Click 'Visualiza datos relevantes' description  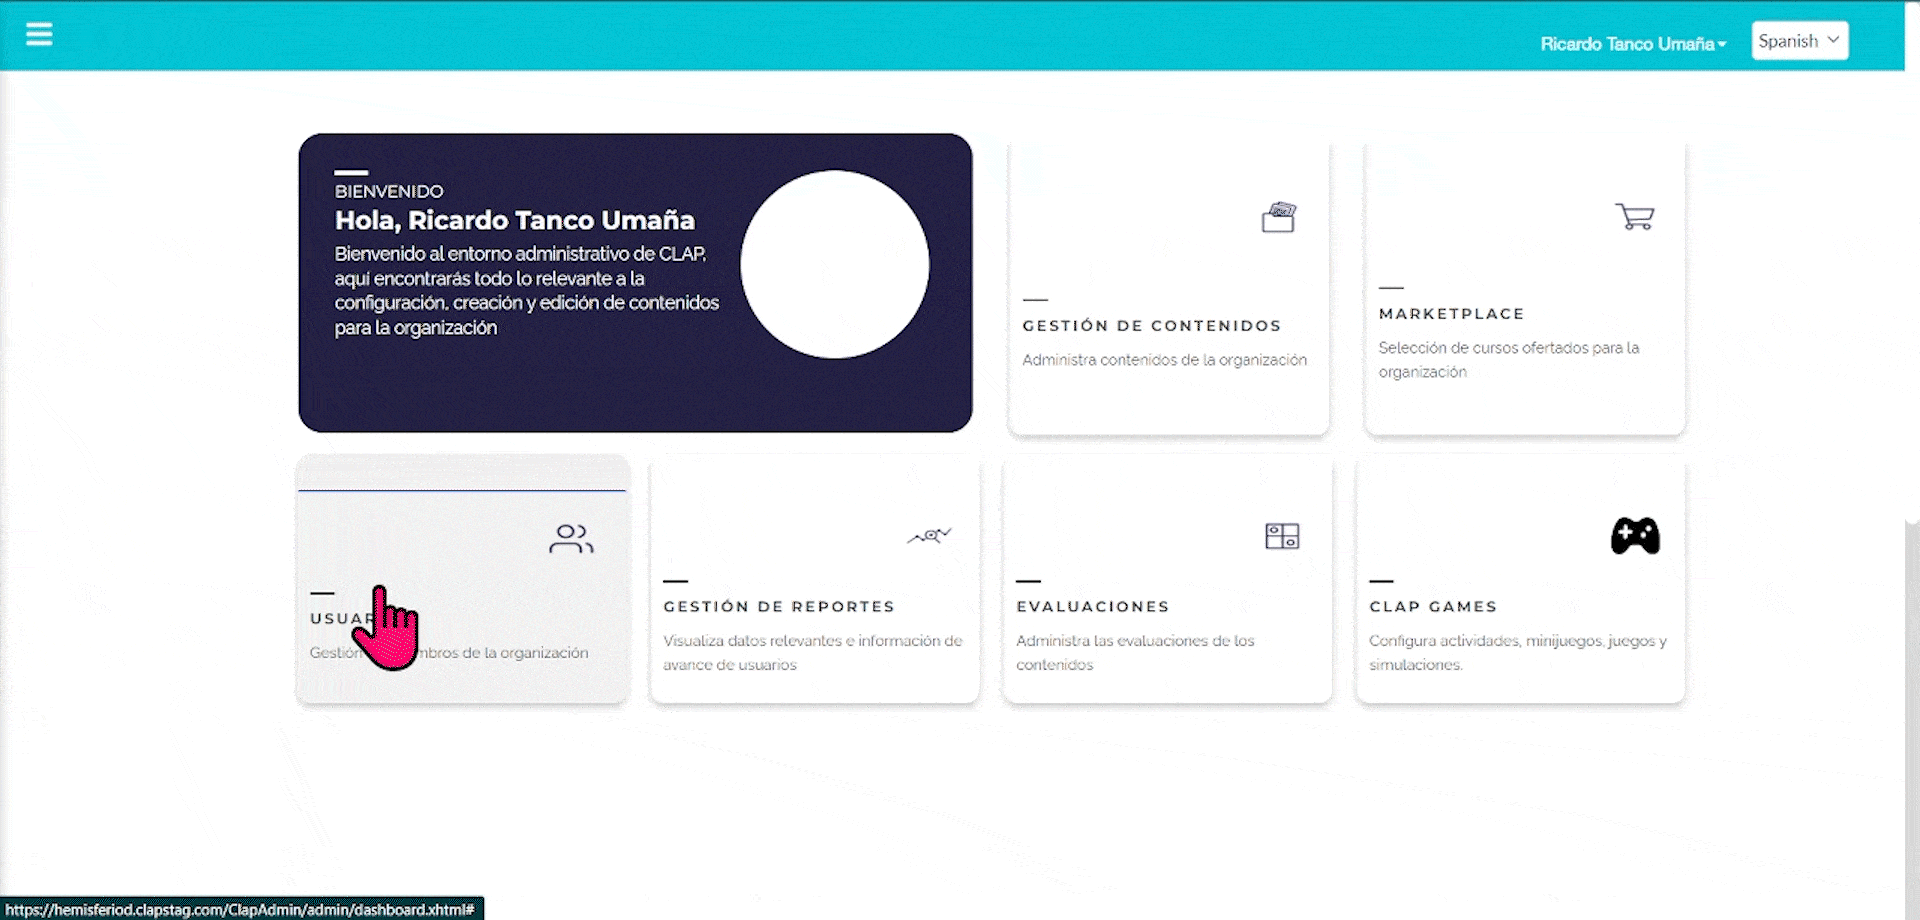pos(812,653)
